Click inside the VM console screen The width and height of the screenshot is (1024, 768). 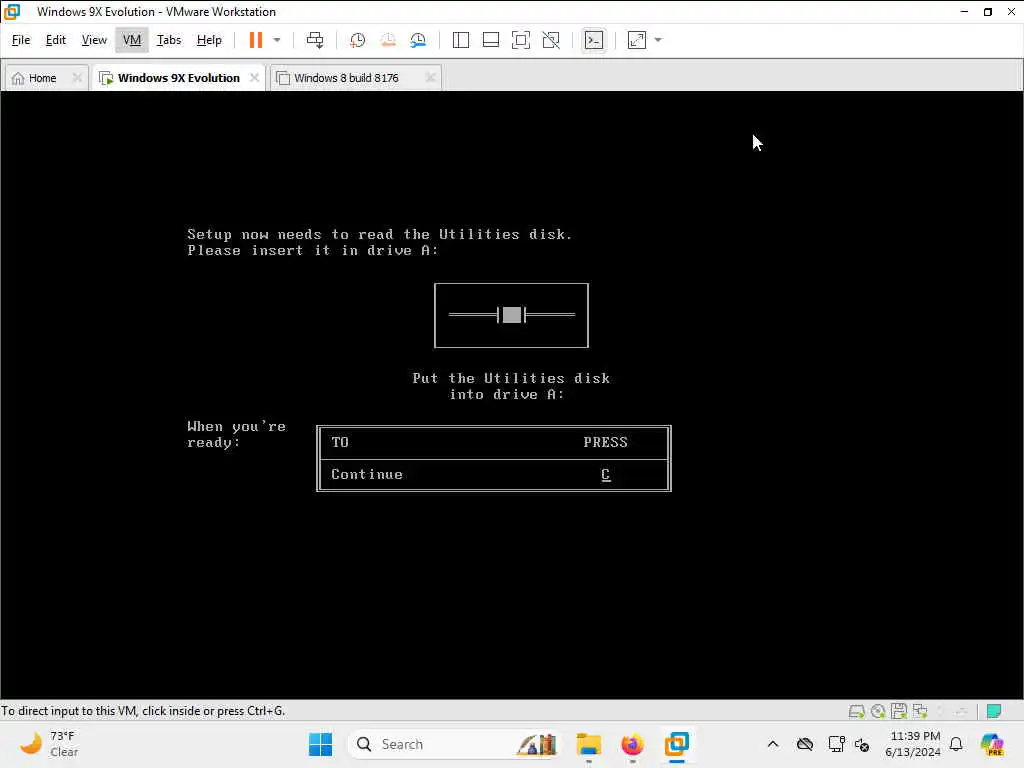point(511,395)
